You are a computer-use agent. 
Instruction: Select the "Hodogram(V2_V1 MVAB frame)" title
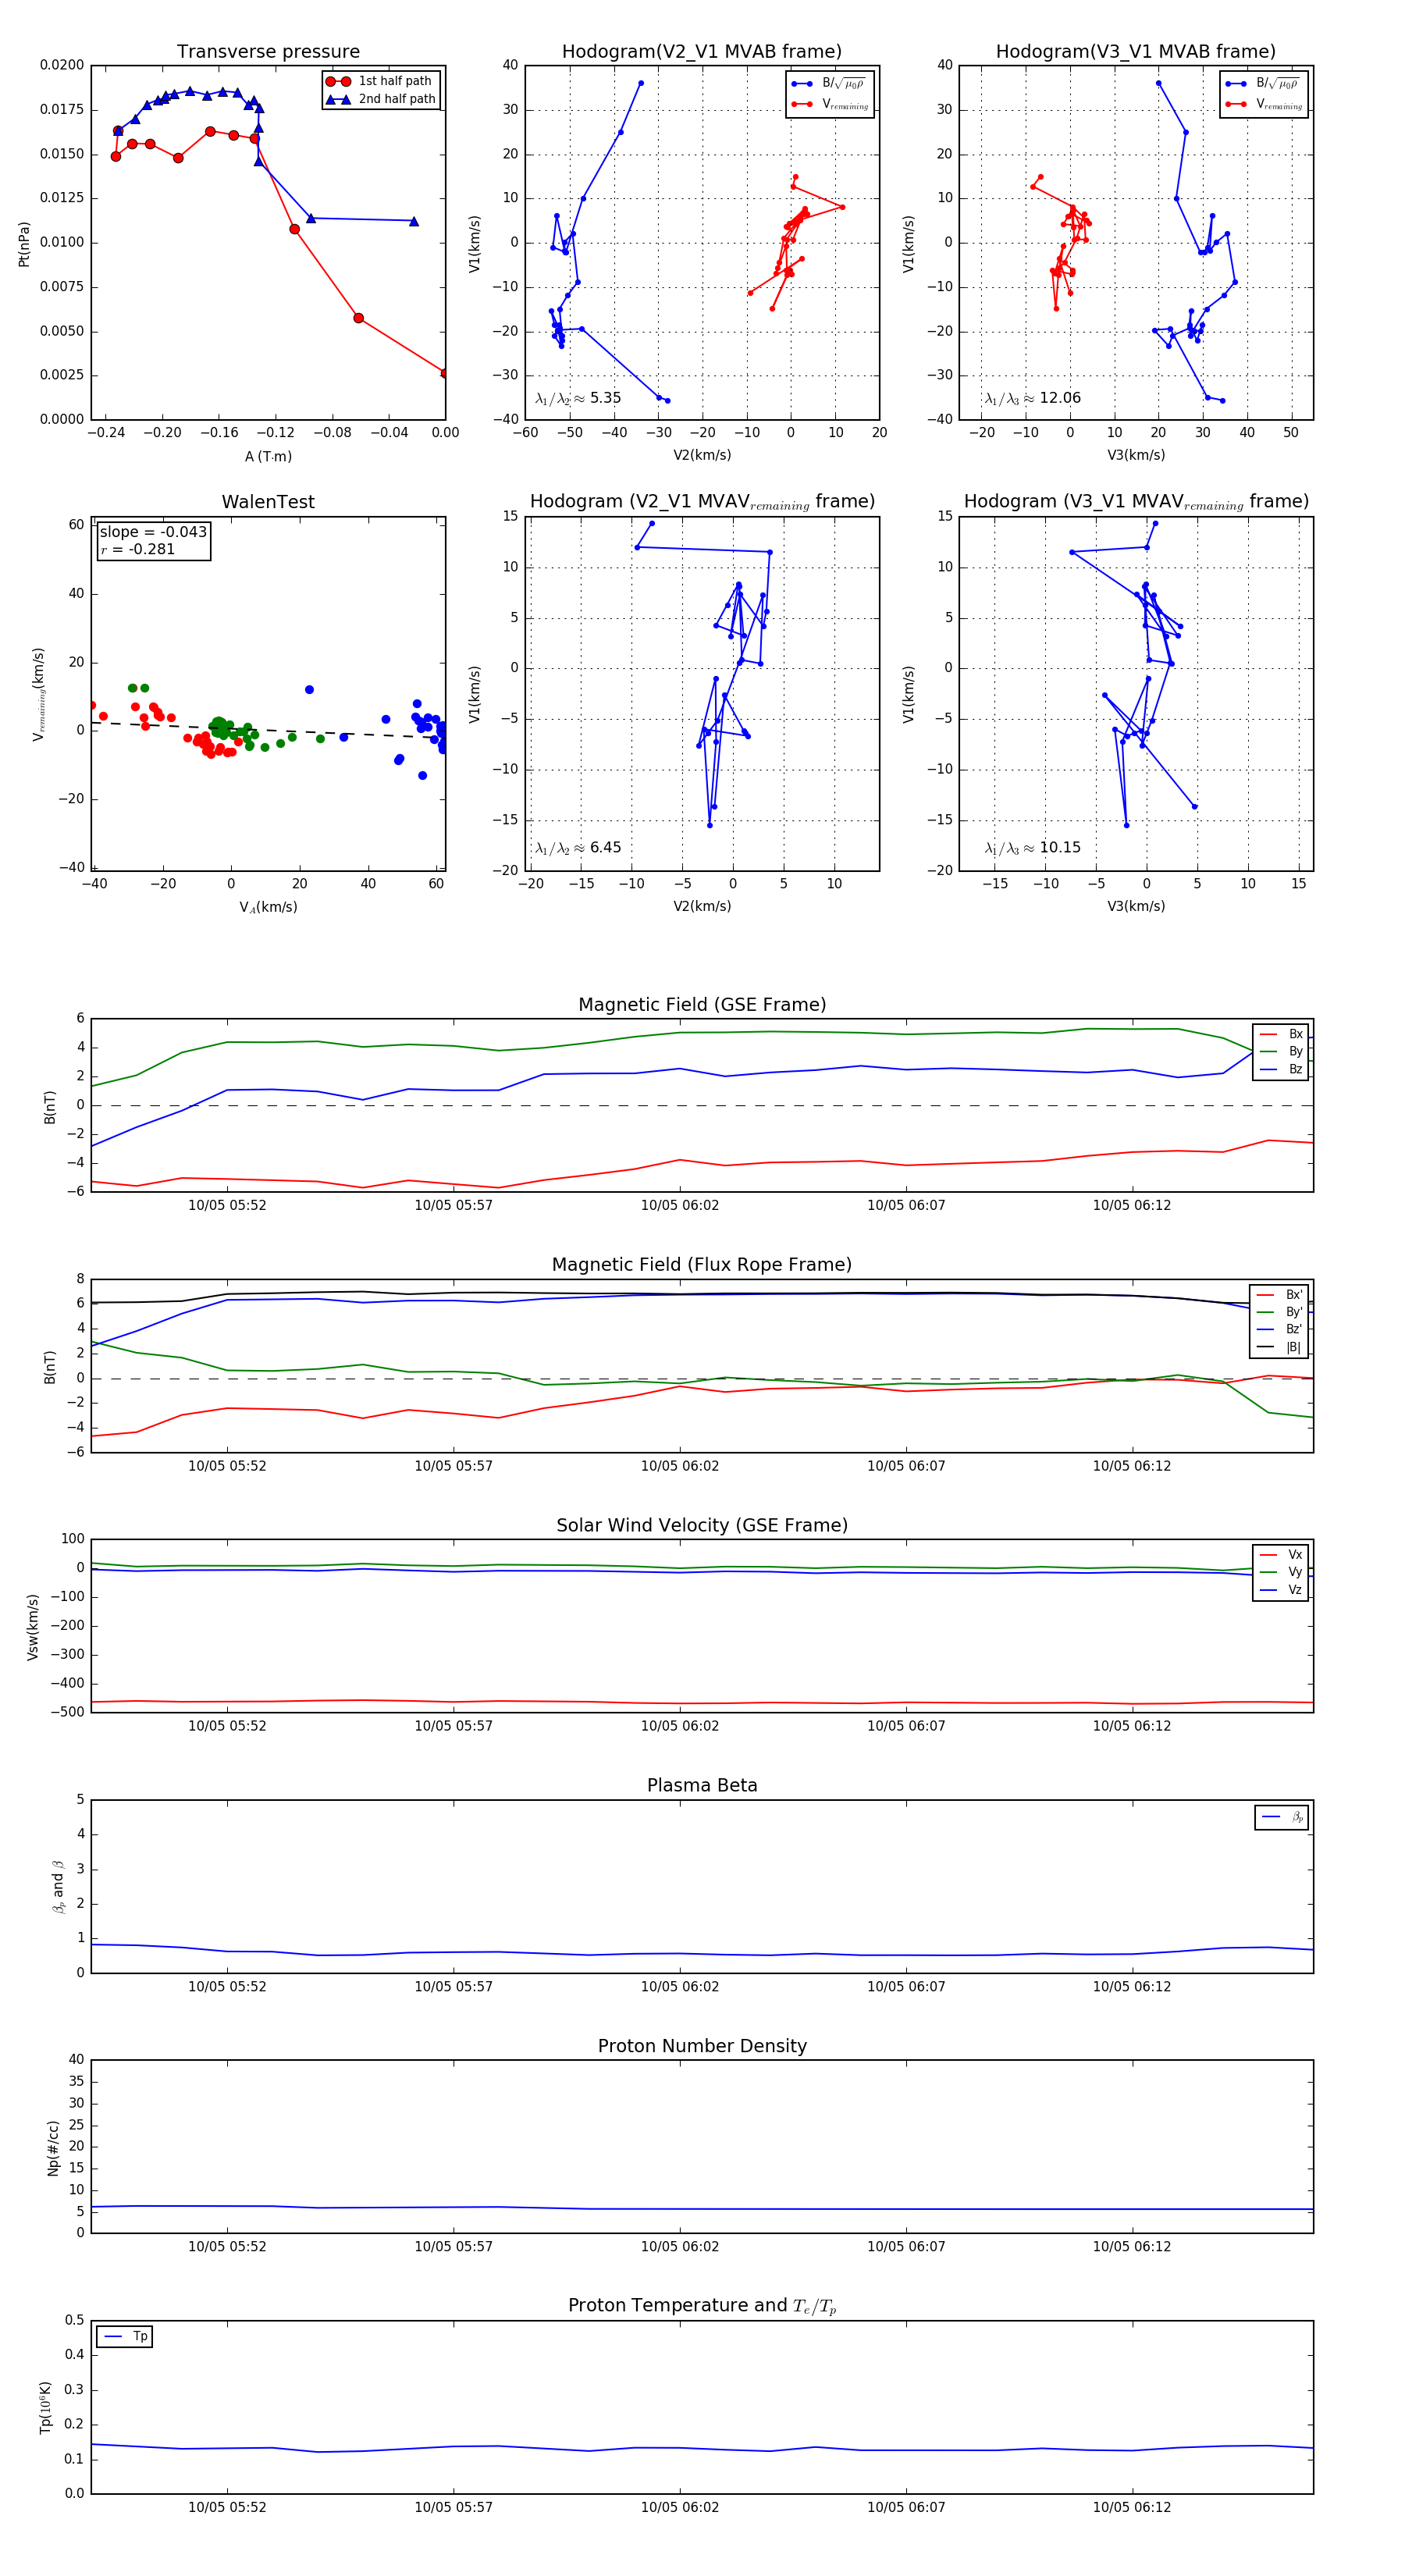coord(702,52)
